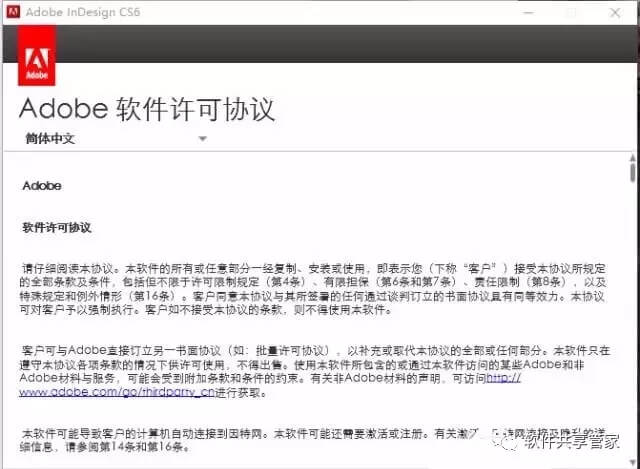Click the scrollbar up arrow

pyautogui.click(x=632, y=158)
